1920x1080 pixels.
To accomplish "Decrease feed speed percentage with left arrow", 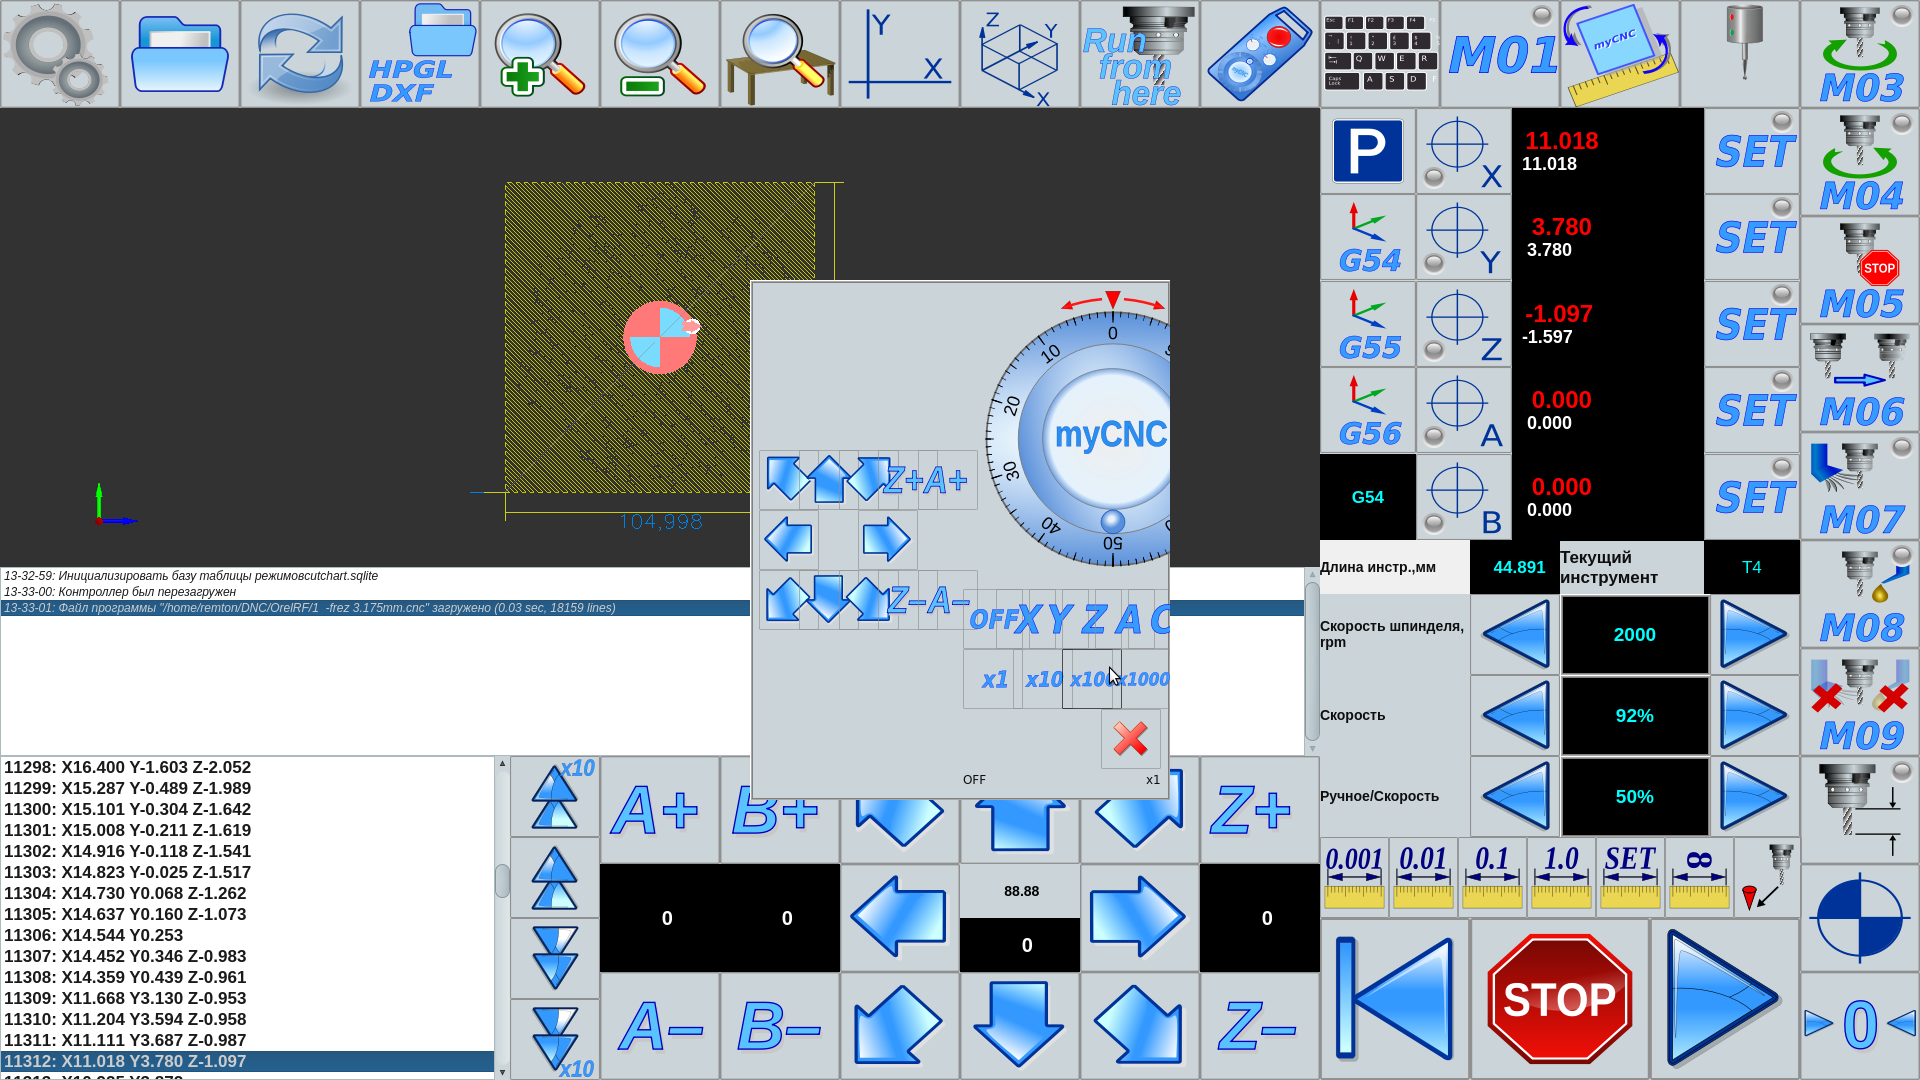I will pos(1515,716).
